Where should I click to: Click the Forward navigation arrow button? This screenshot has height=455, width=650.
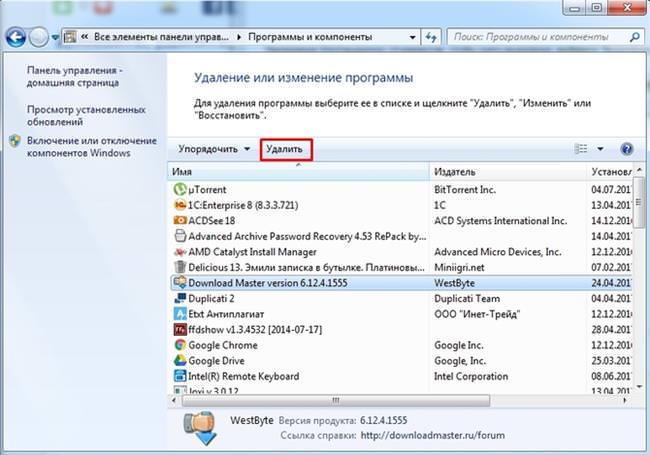[39, 37]
